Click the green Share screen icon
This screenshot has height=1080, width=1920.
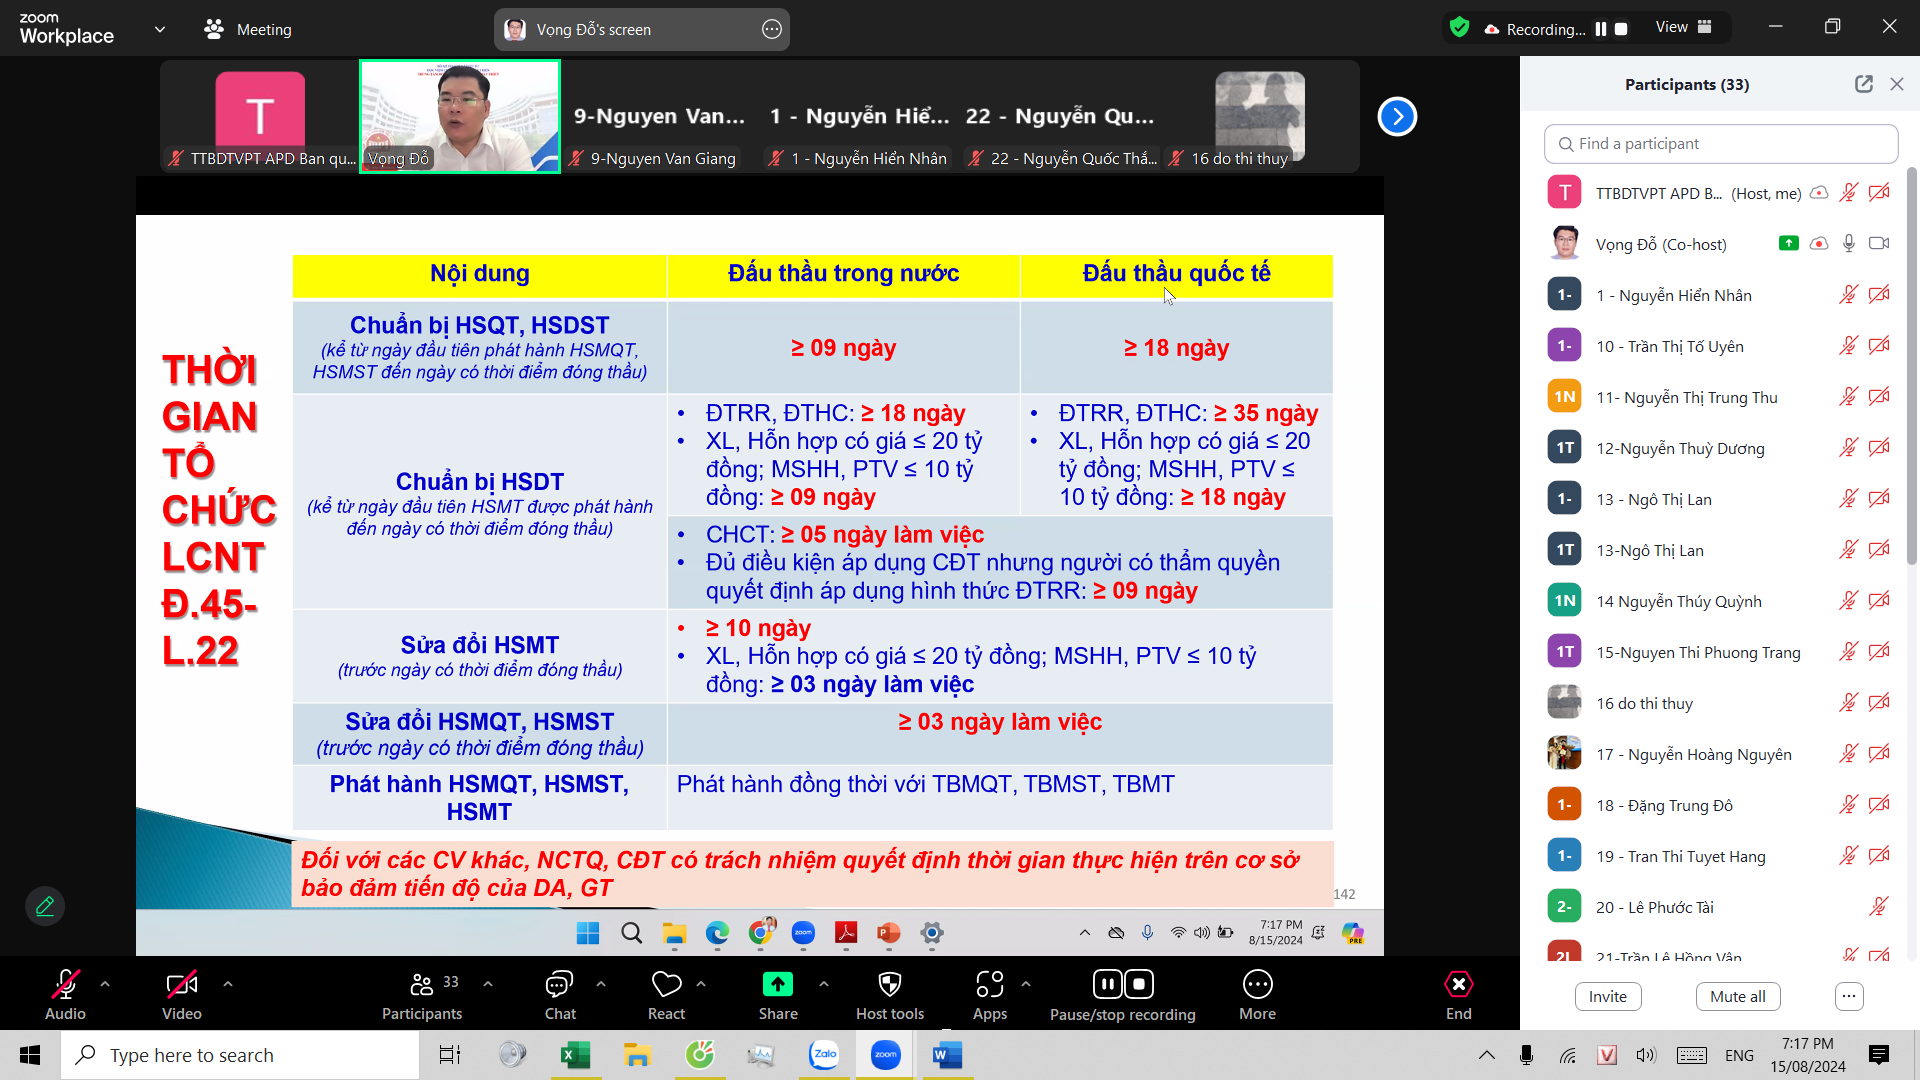[x=777, y=985]
